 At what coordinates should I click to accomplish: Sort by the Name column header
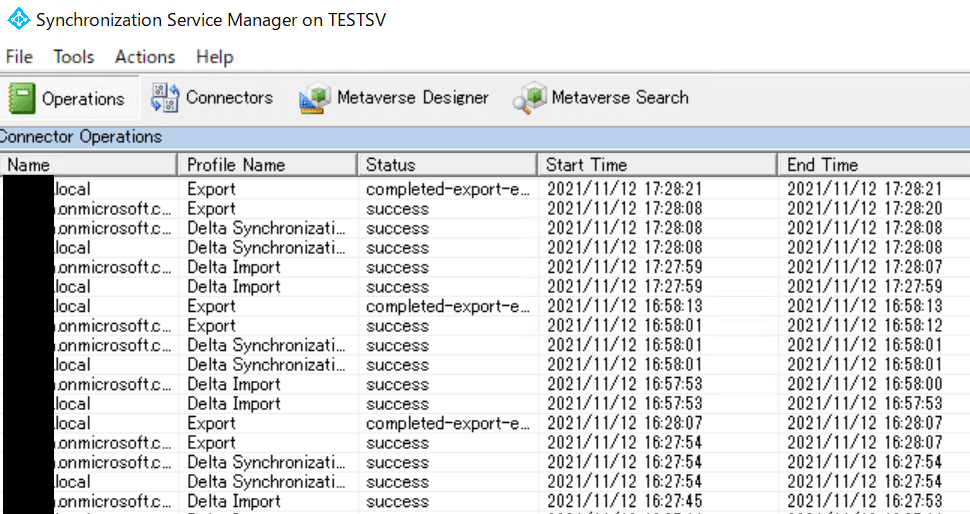[88, 165]
